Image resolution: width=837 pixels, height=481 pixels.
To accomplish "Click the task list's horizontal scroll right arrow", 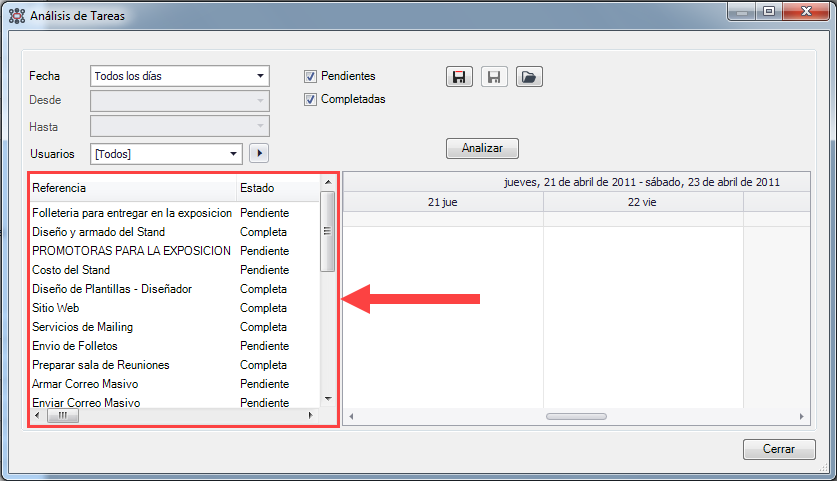I will [x=311, y=415].
